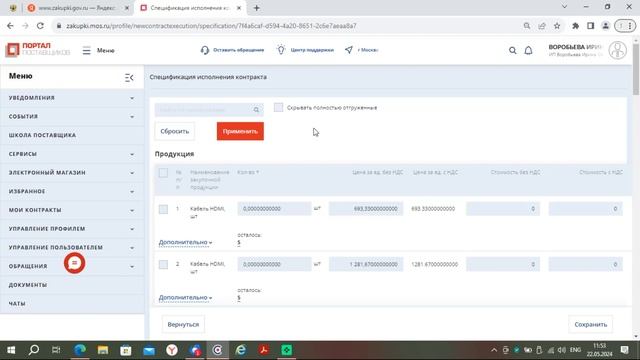This screenshot has height=360, width=640.
Task: Expand Дополнительно under product row 2
Action: pos(185,298)
